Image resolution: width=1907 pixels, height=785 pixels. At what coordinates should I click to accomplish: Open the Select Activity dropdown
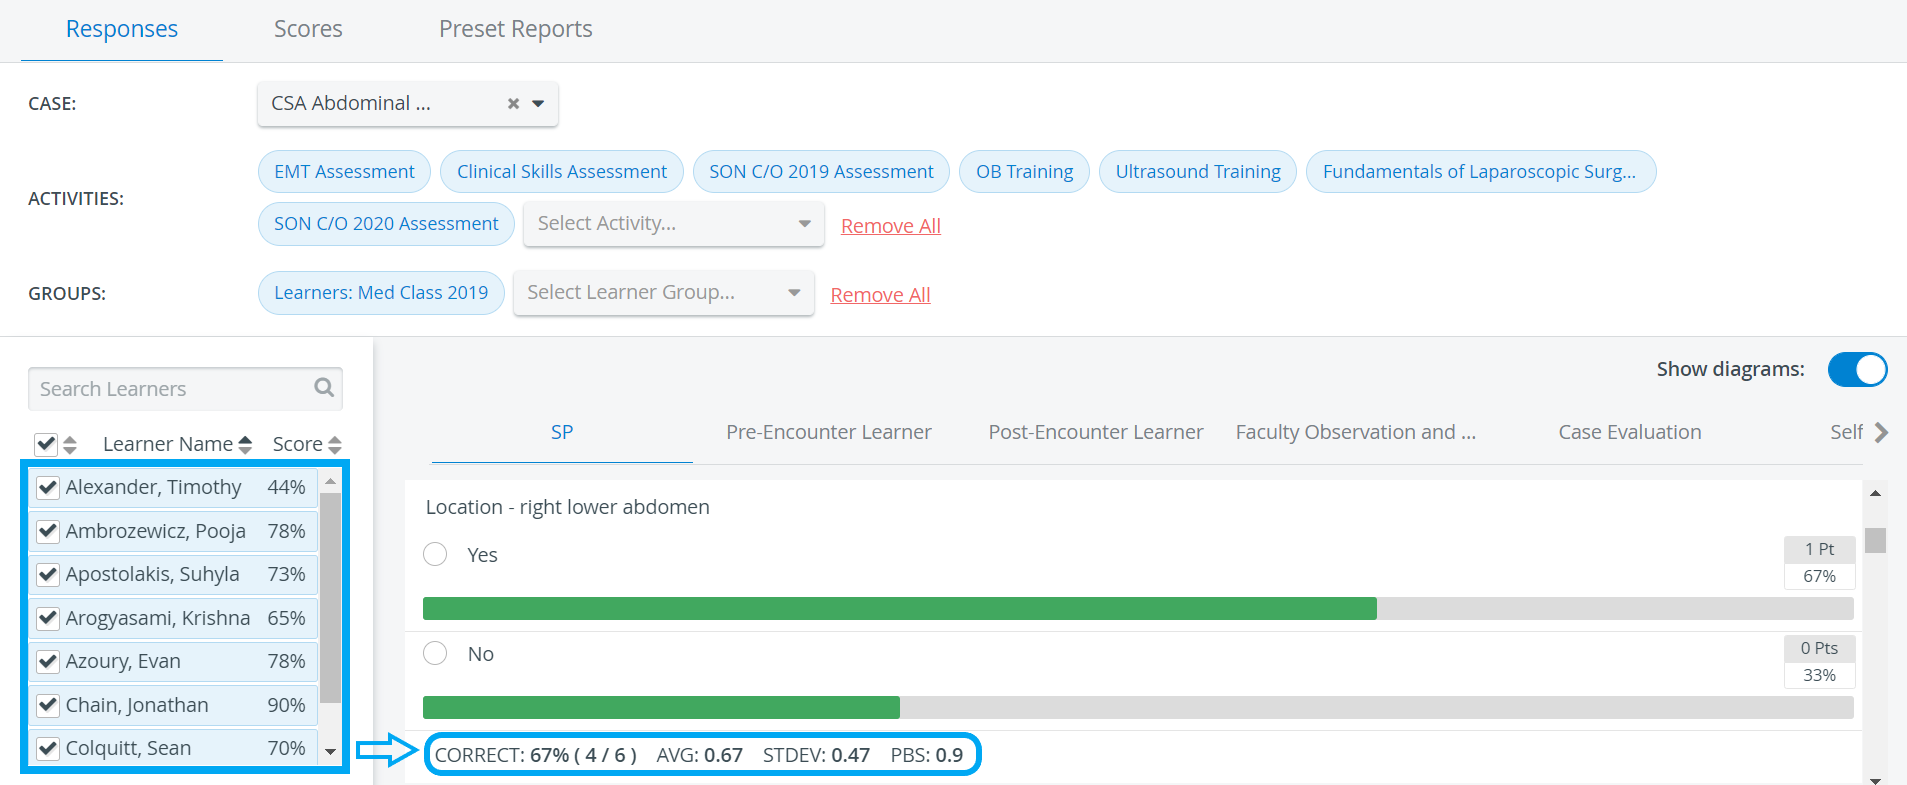[673, 224]
